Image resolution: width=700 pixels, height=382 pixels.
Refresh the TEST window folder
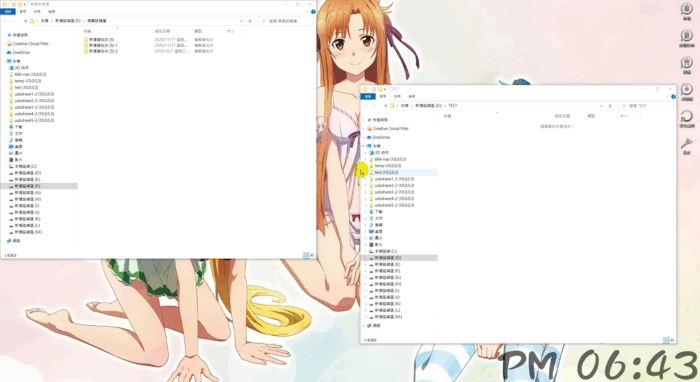[610, 106]
